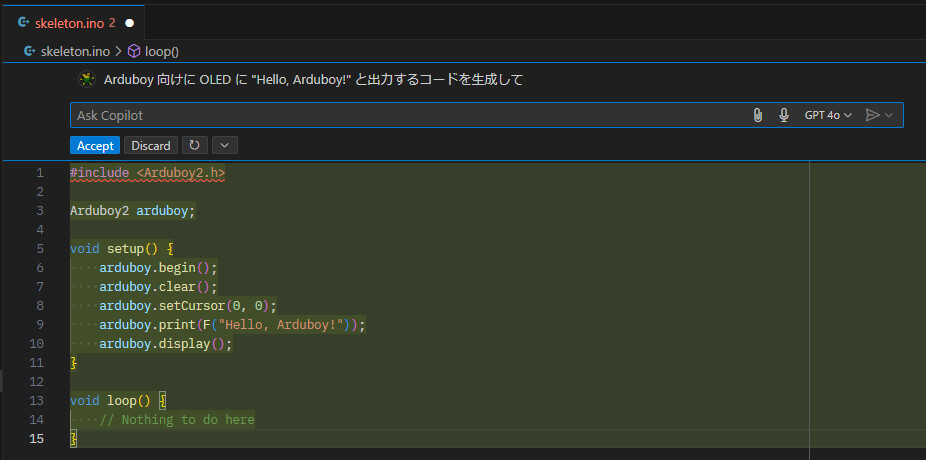Viewport: 926px width, 460px height.
Task: Focus the Ask Copilot input field
Action: pyautogui.click(x=407, y=115)
